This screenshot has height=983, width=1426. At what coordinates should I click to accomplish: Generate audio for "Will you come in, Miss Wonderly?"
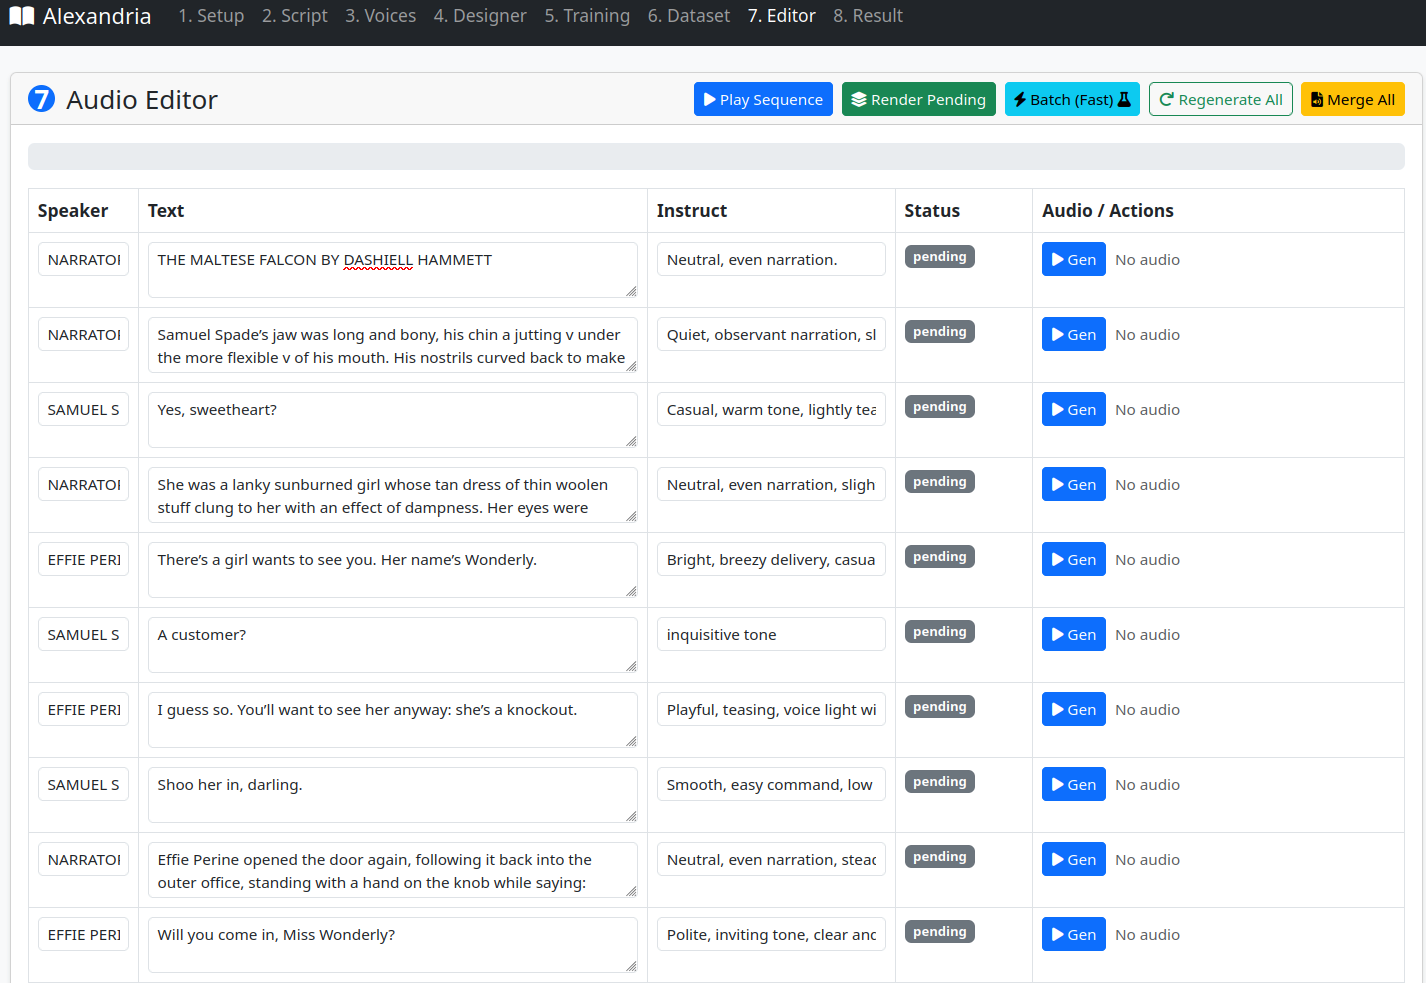[x=1073, y=934]
